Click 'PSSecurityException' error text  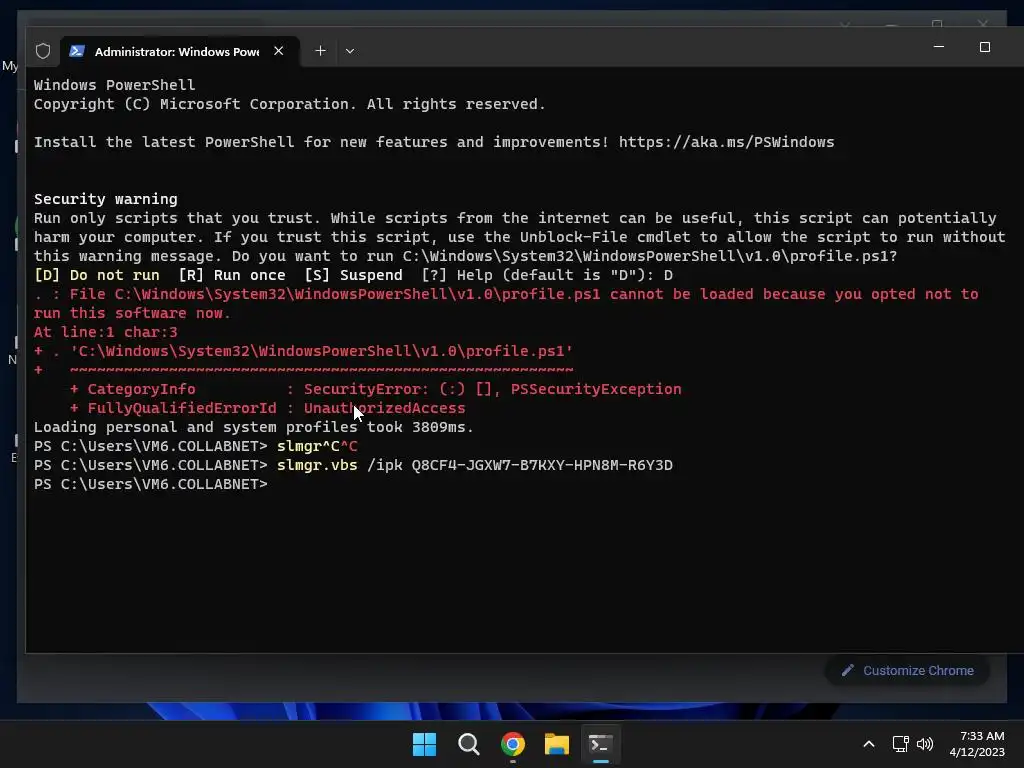[596, 389]
